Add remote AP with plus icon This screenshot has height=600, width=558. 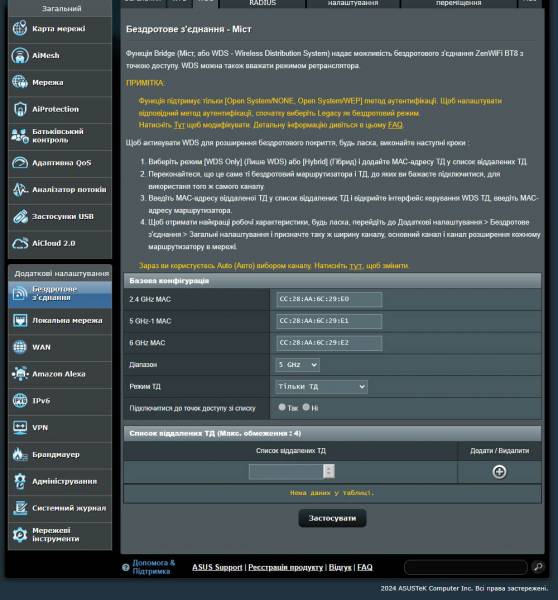click(x=499, y=472)
